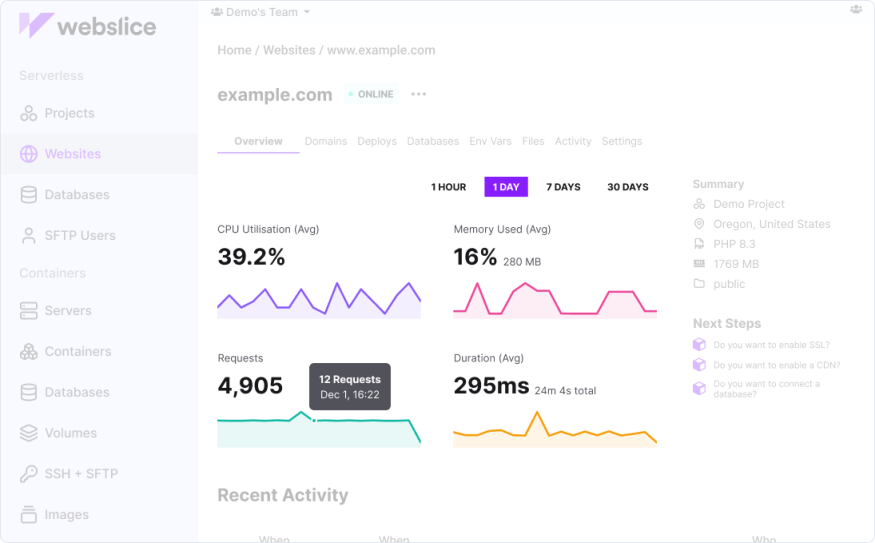The height and width of the screenshot is (543, 875).
Task: Open Projects via its sidebar icon
Action: click(x=29, y=114)
